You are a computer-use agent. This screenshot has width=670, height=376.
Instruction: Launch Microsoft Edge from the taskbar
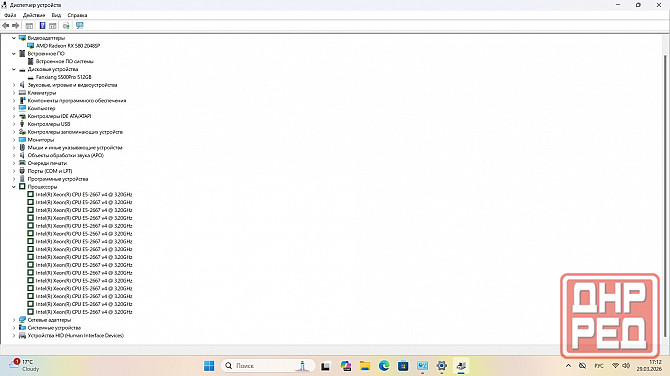[x=384, y=366]
